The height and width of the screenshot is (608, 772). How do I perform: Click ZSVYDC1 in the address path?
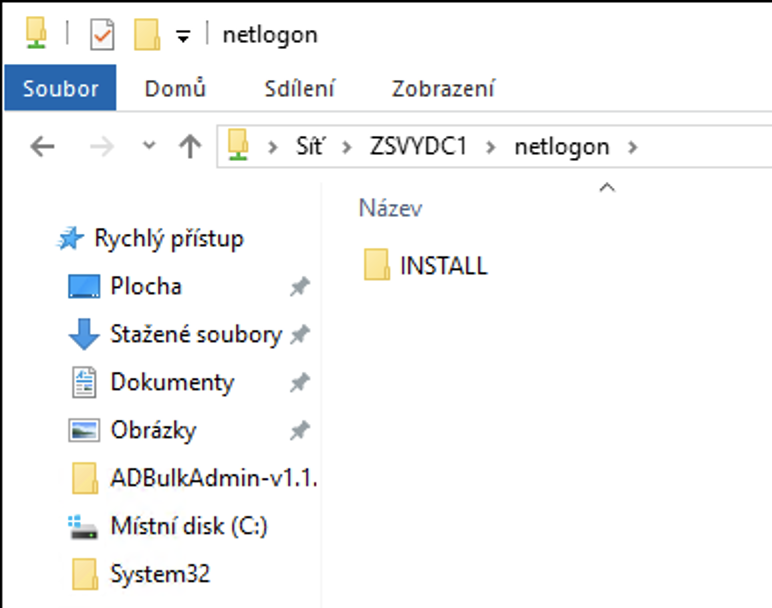click(x=419, y=147)
